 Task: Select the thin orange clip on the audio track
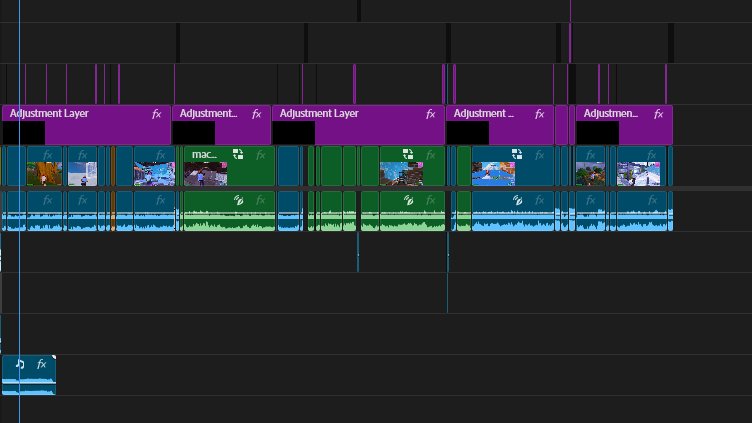pyautogui.click(x=113, y=211)
